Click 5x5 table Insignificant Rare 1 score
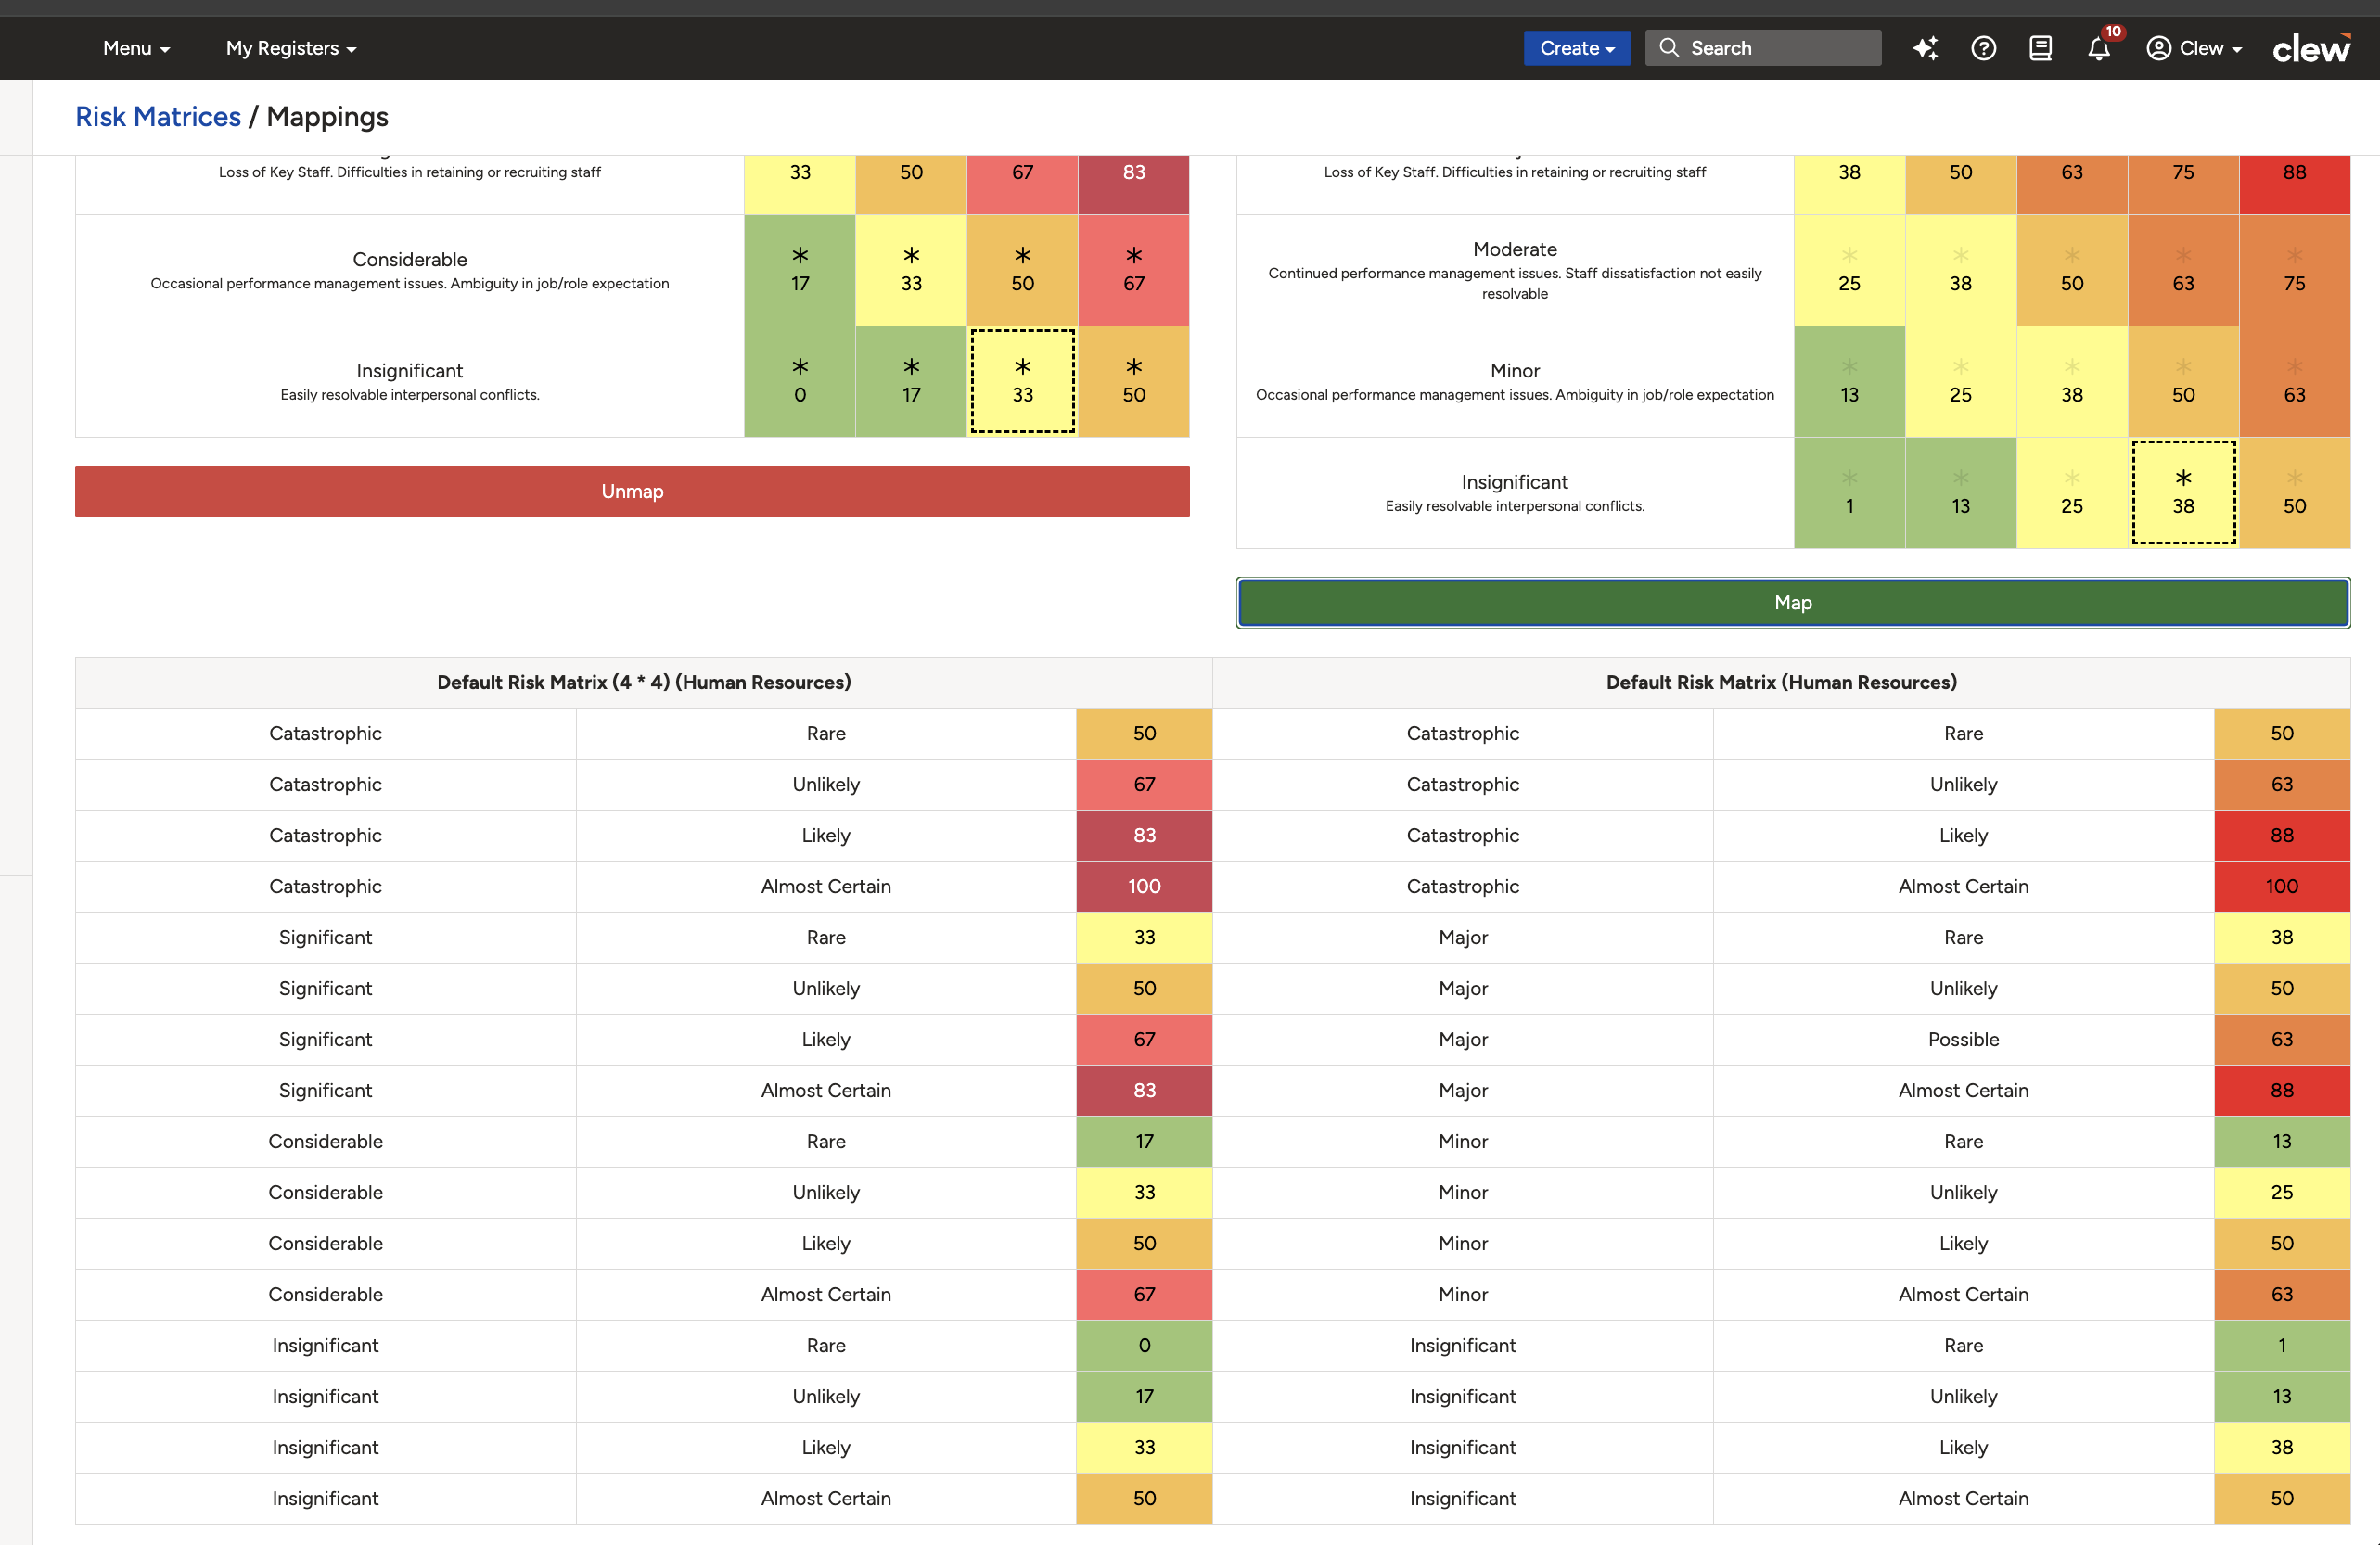Image resolution: width=2380 pixels, height=1545 pixels. click(2282, 1345)
